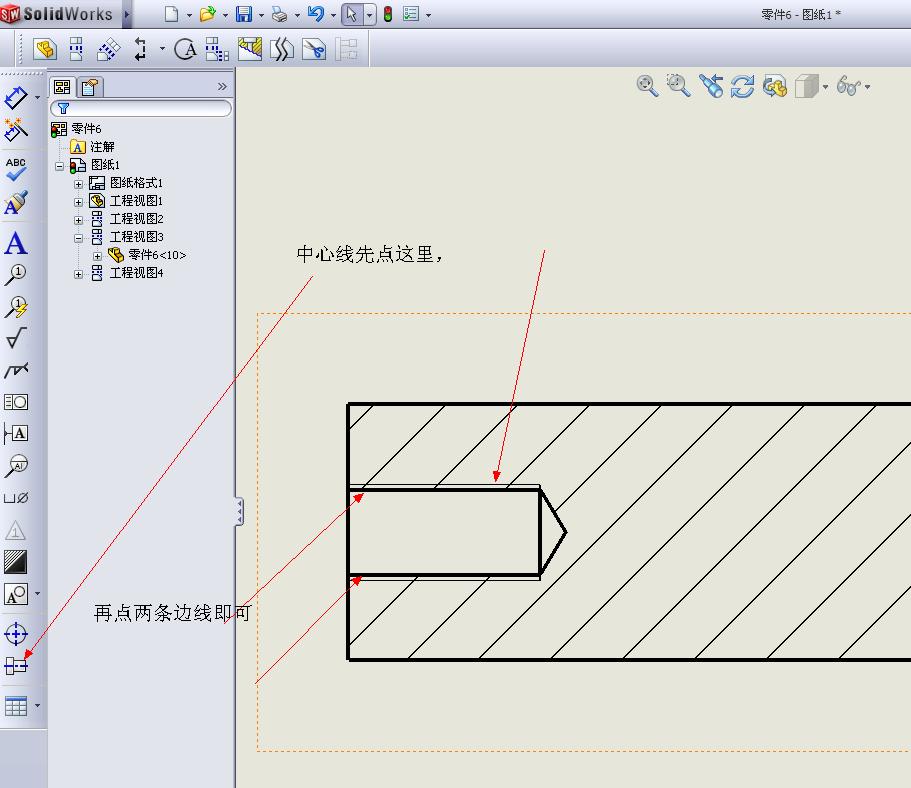The image size is (911, 788).
Task: Expand the 工程视图4 node
Action: 78,274
